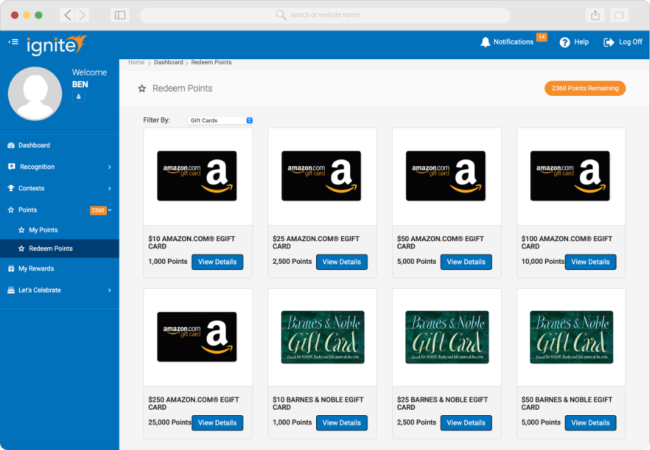Click the Let's Celebrate cake icon

11,290
